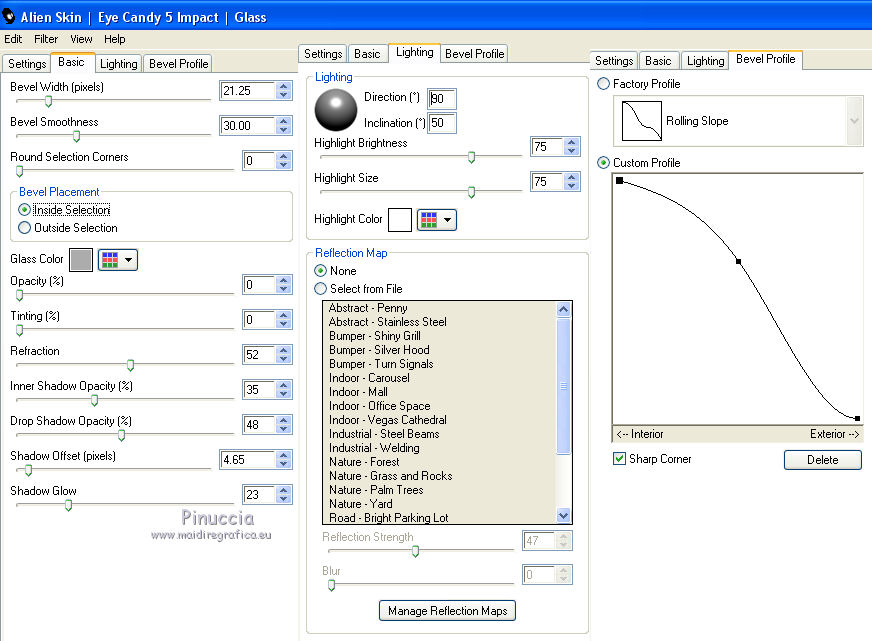Image resolution: width=872 pixels, height=641 pixels.
Task: Click the gray Glass Color swatch
Action: [81, 260]
